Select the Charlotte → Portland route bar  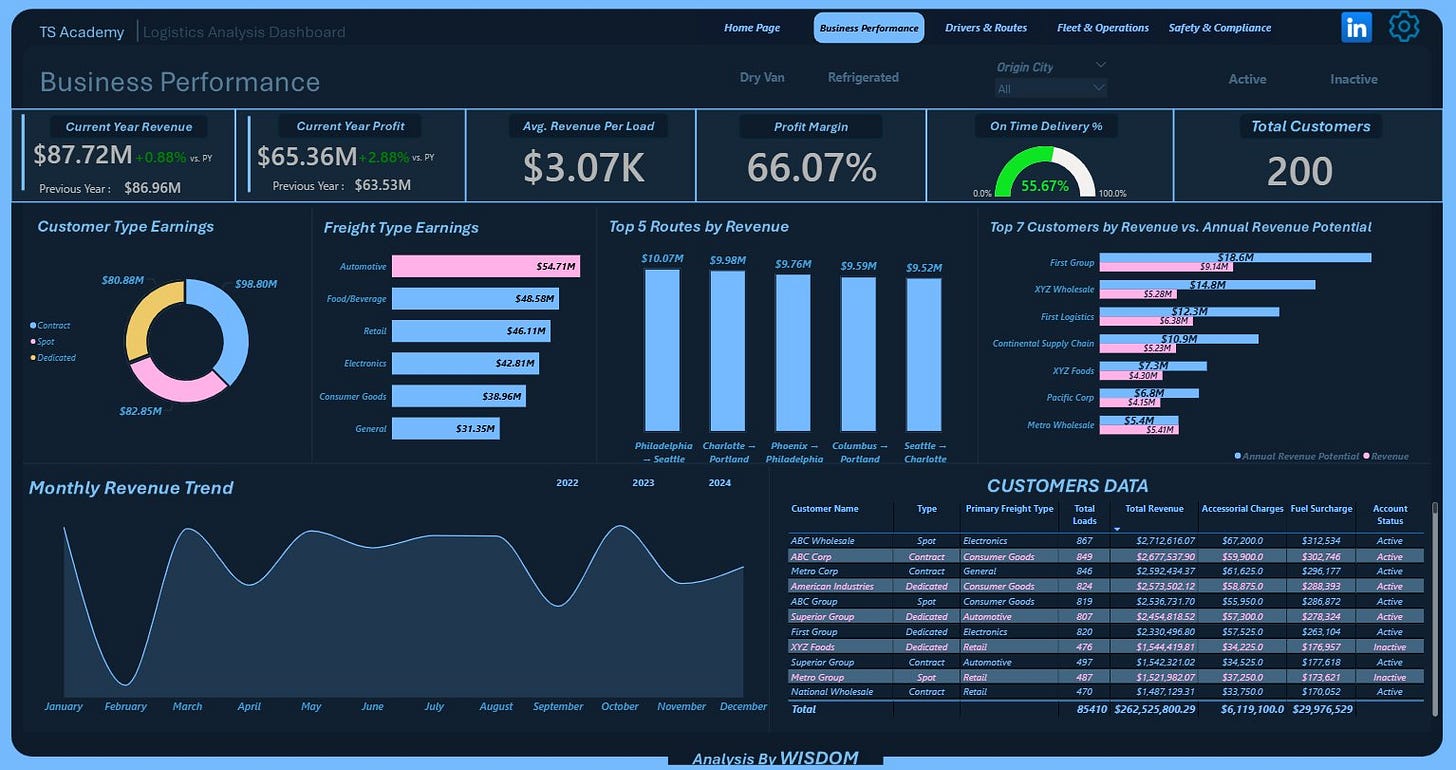[728, 350]
